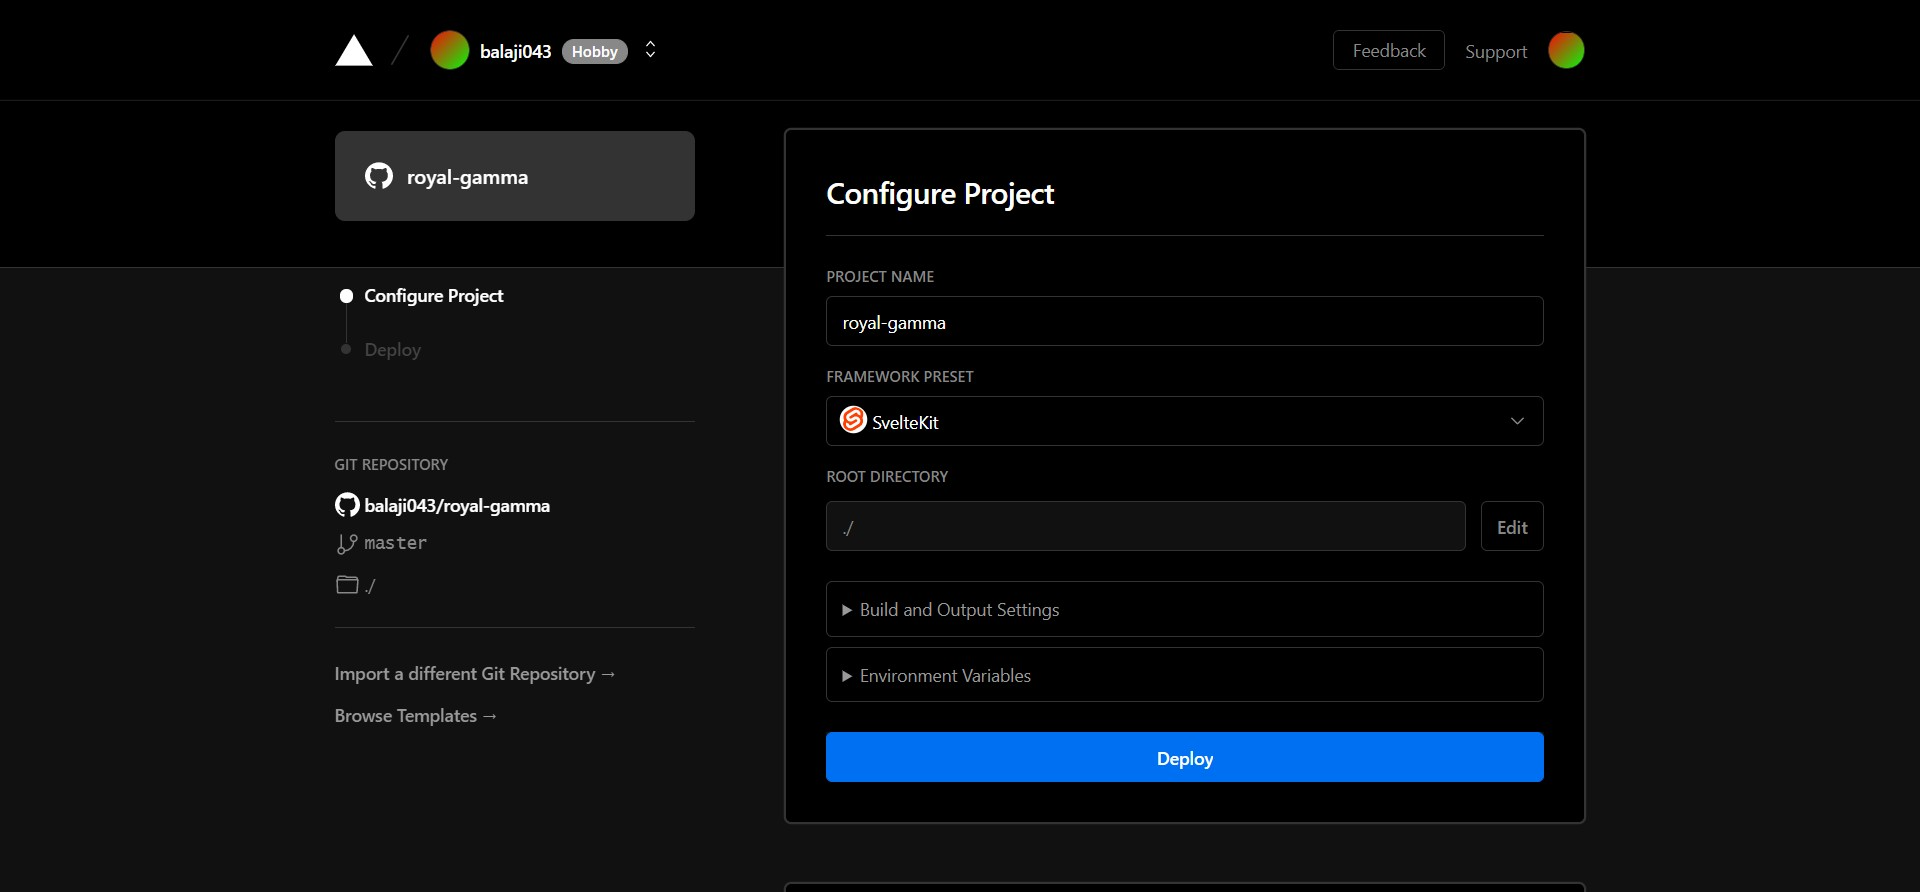Click the master branch name
Screen dimensions: 1920x892
click(x=395, y=543)
